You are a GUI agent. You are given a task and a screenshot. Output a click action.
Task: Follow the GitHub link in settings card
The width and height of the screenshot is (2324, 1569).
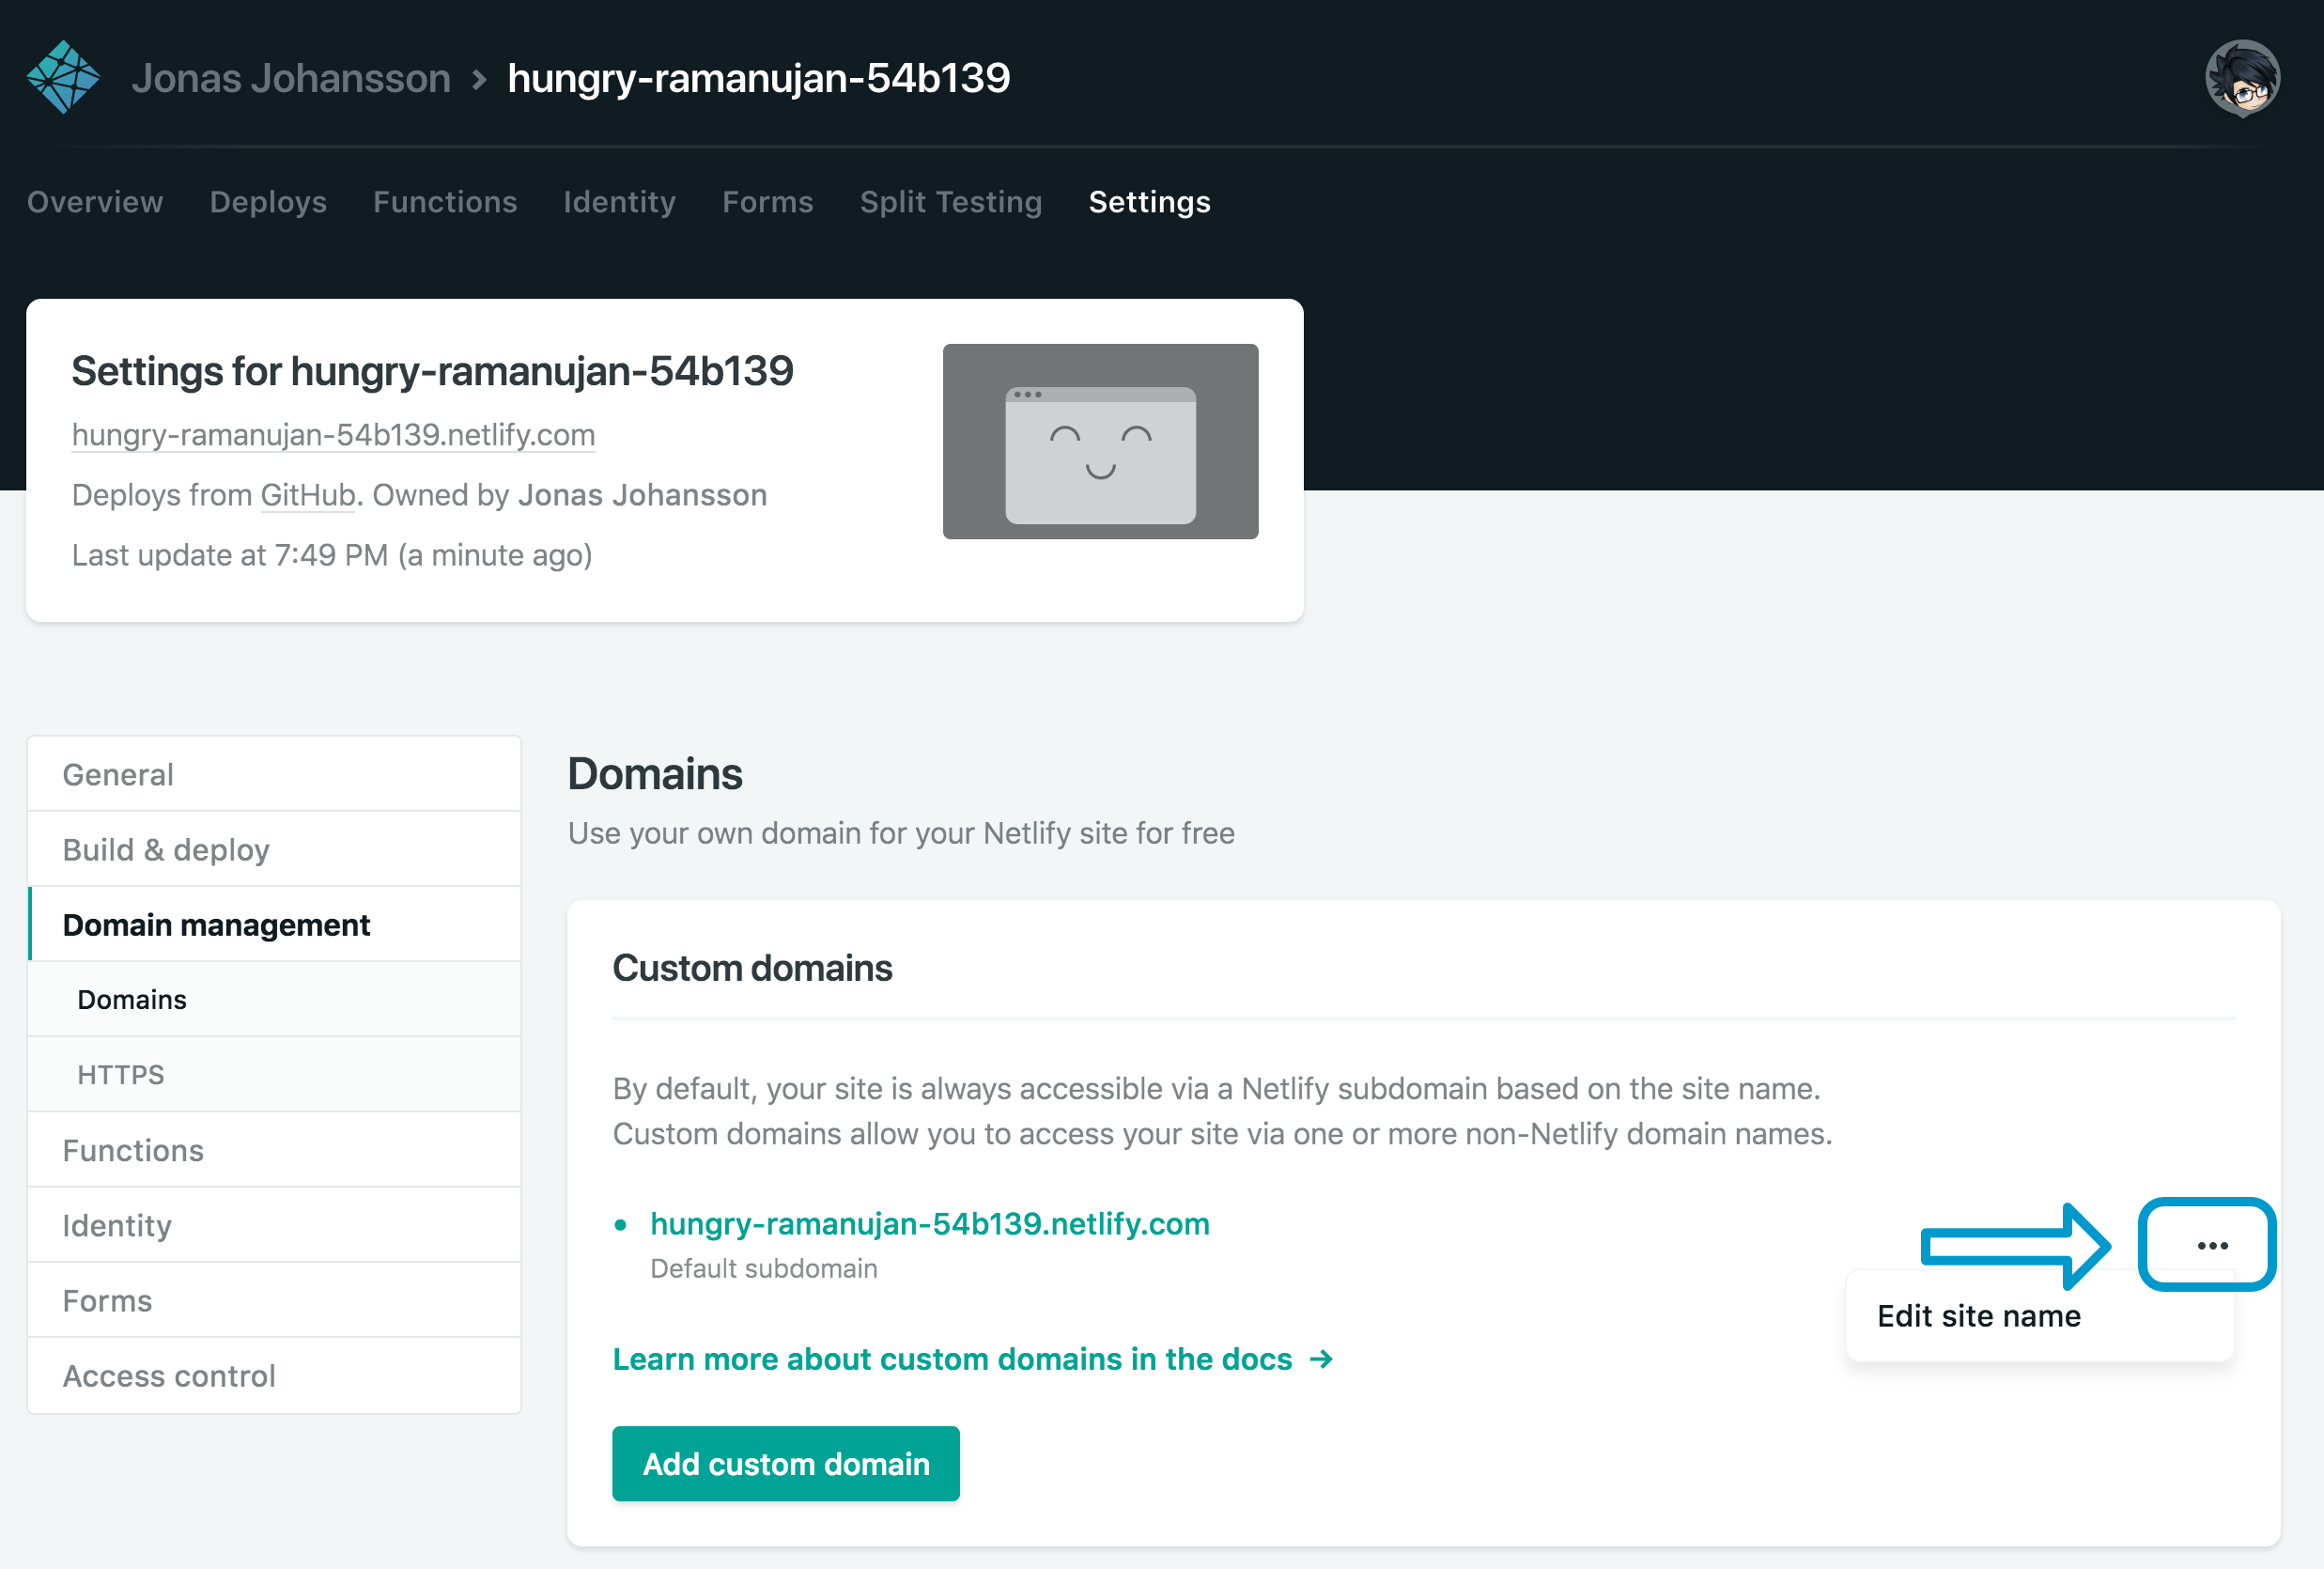click(x=308, y=495)
